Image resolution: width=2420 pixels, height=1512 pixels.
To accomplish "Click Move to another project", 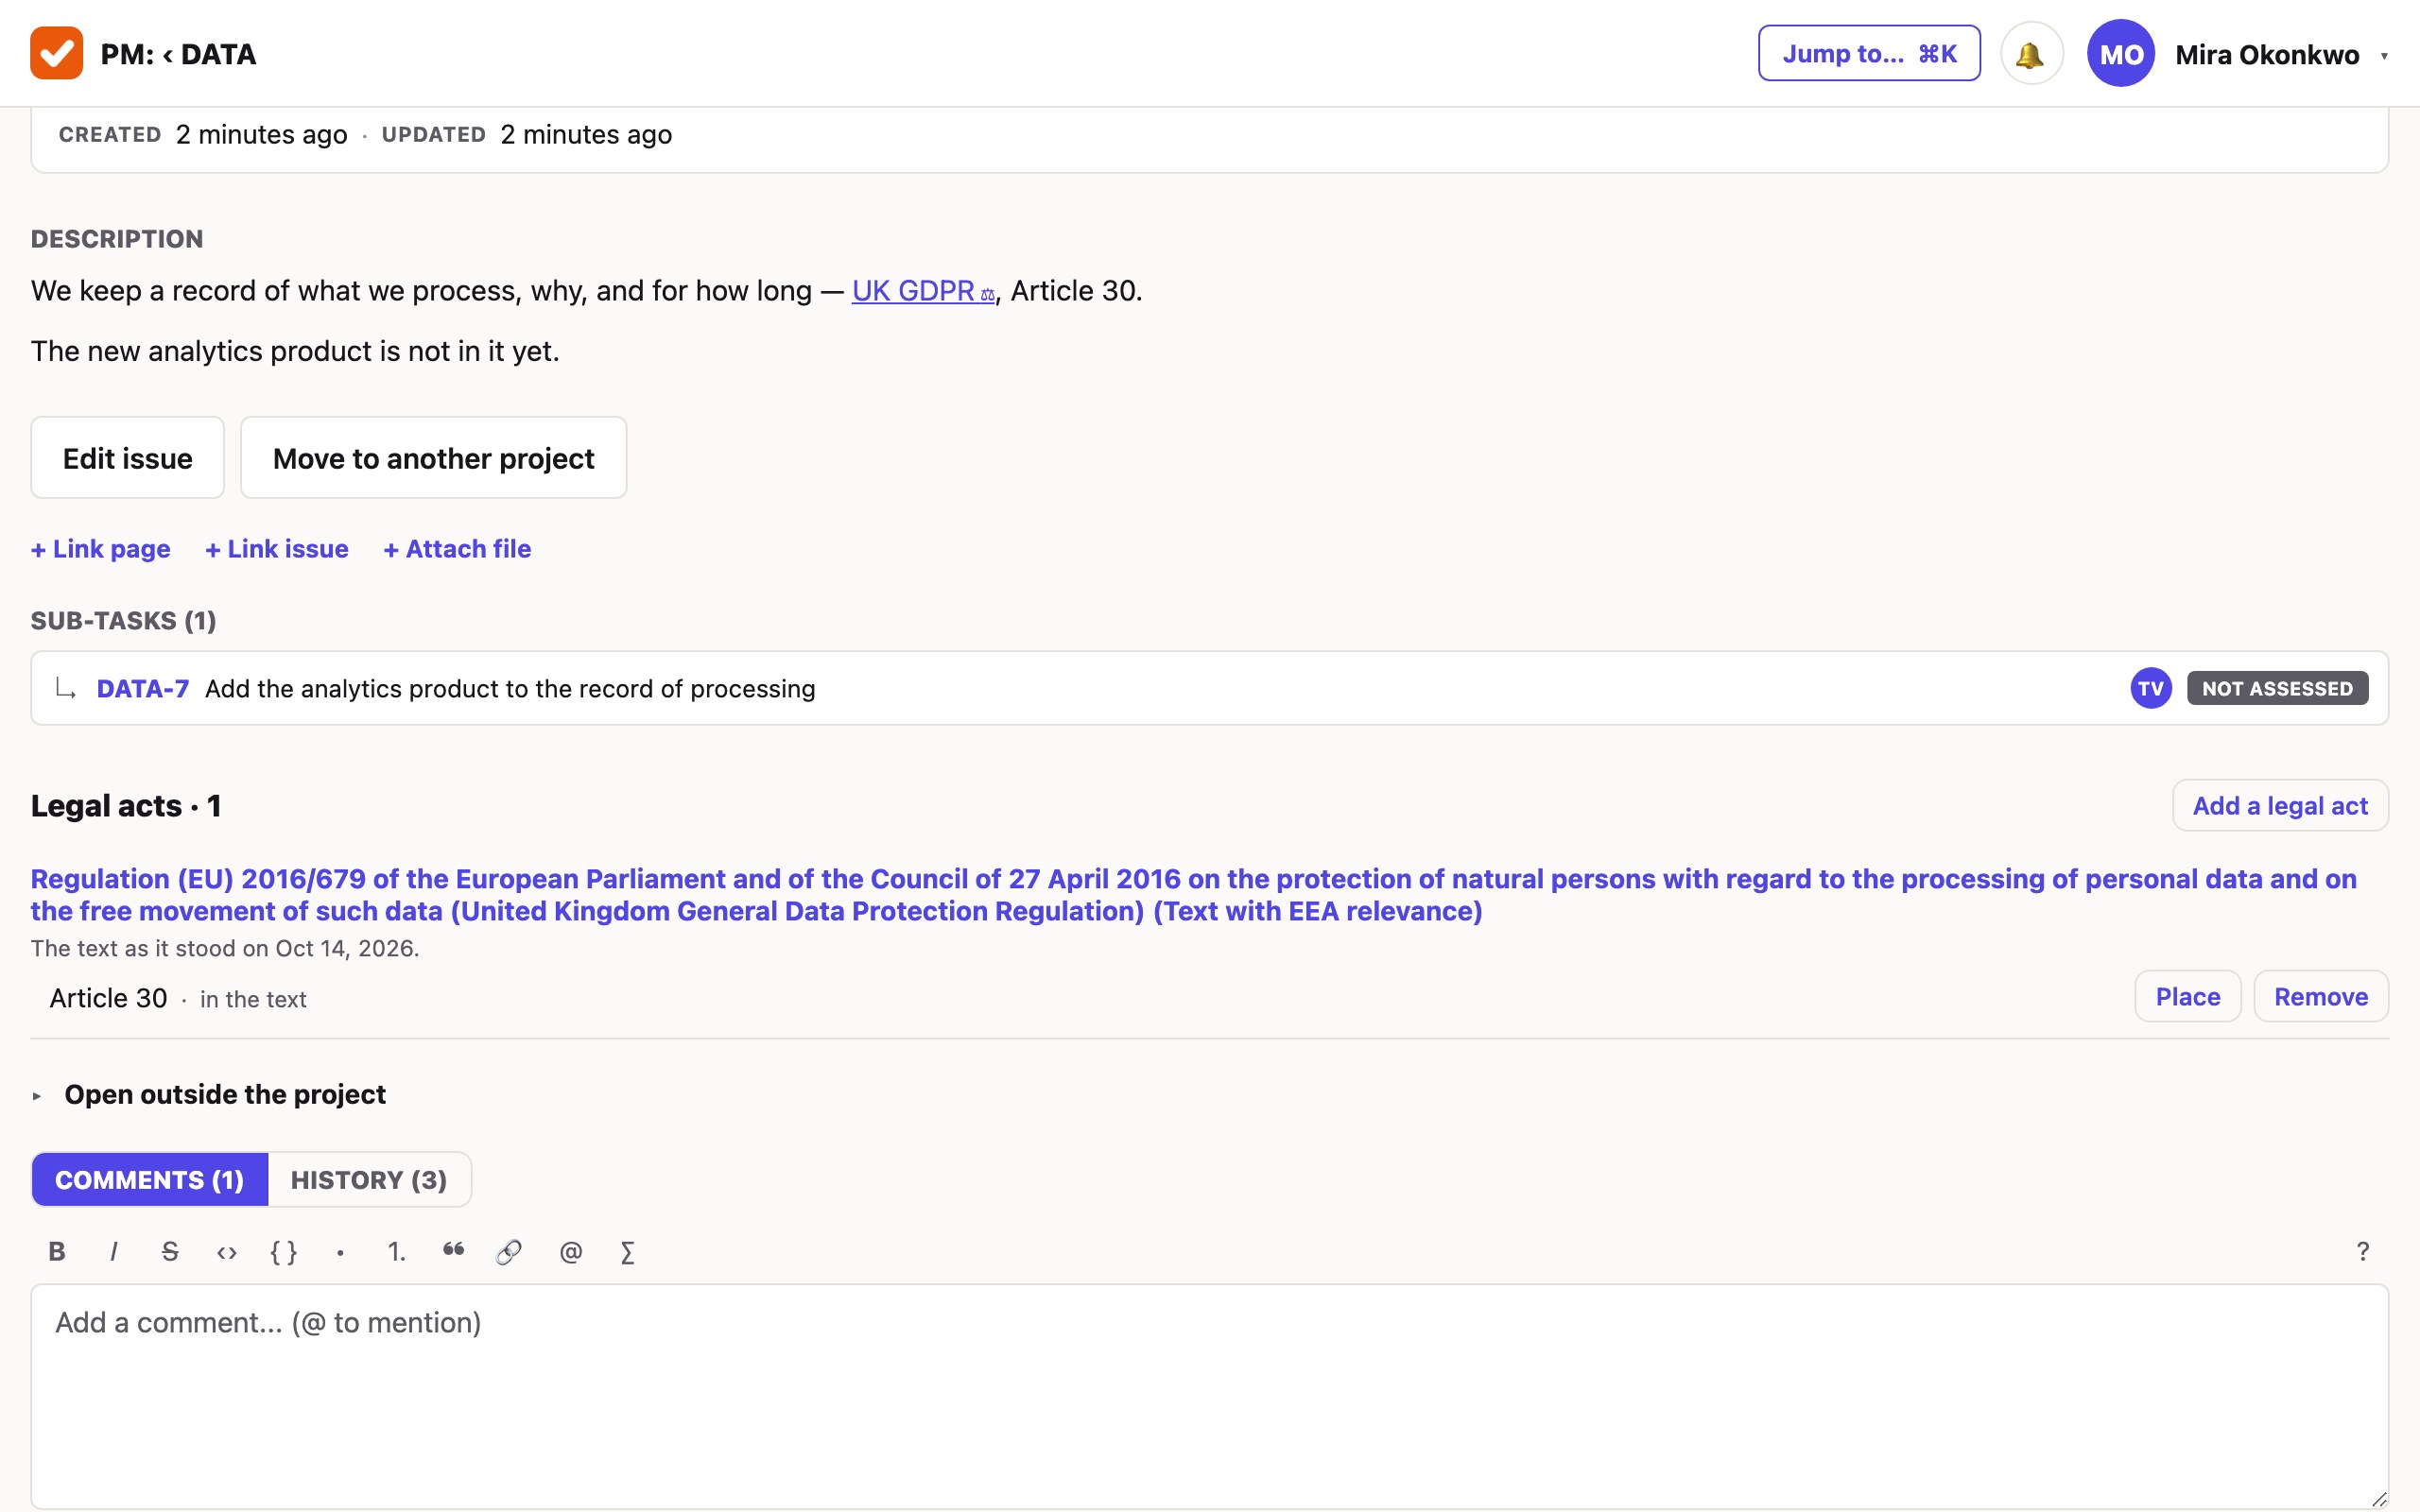I will (434, 457).
